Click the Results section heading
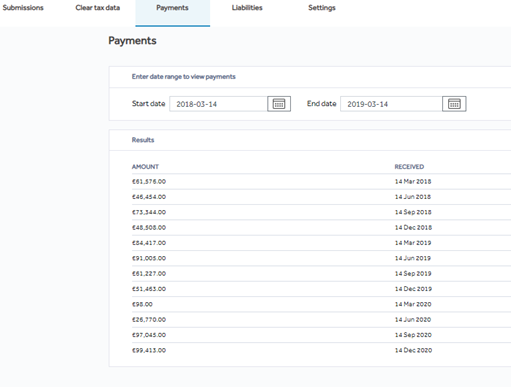This screenshot has height=387, width=511. [143, 140]
